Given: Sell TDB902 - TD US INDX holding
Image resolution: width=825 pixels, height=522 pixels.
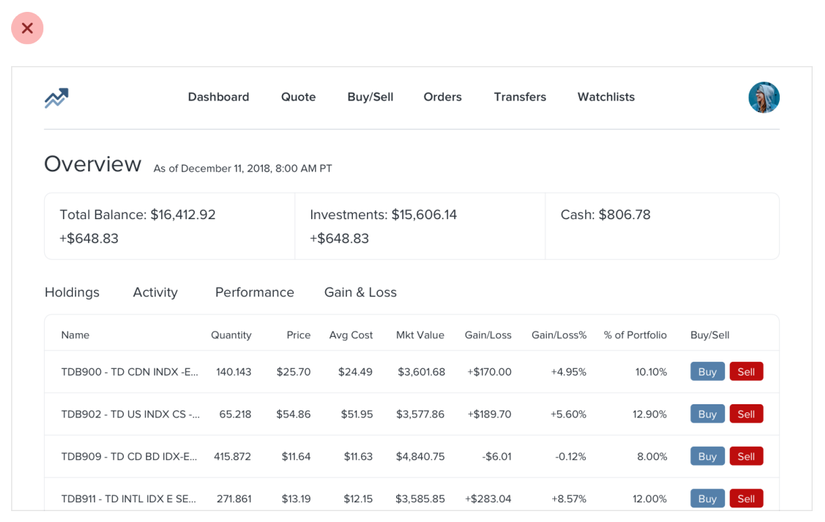Looking at the screenshot, I should pyautogui.click(x=746, y=414).
